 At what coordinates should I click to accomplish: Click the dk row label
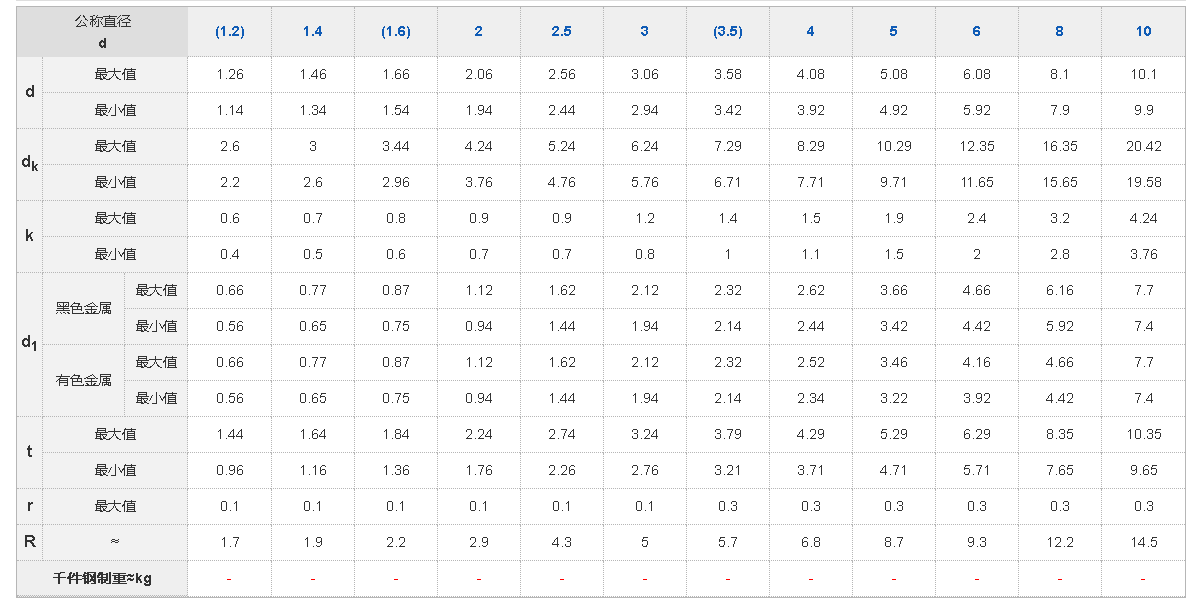[30, 164]
